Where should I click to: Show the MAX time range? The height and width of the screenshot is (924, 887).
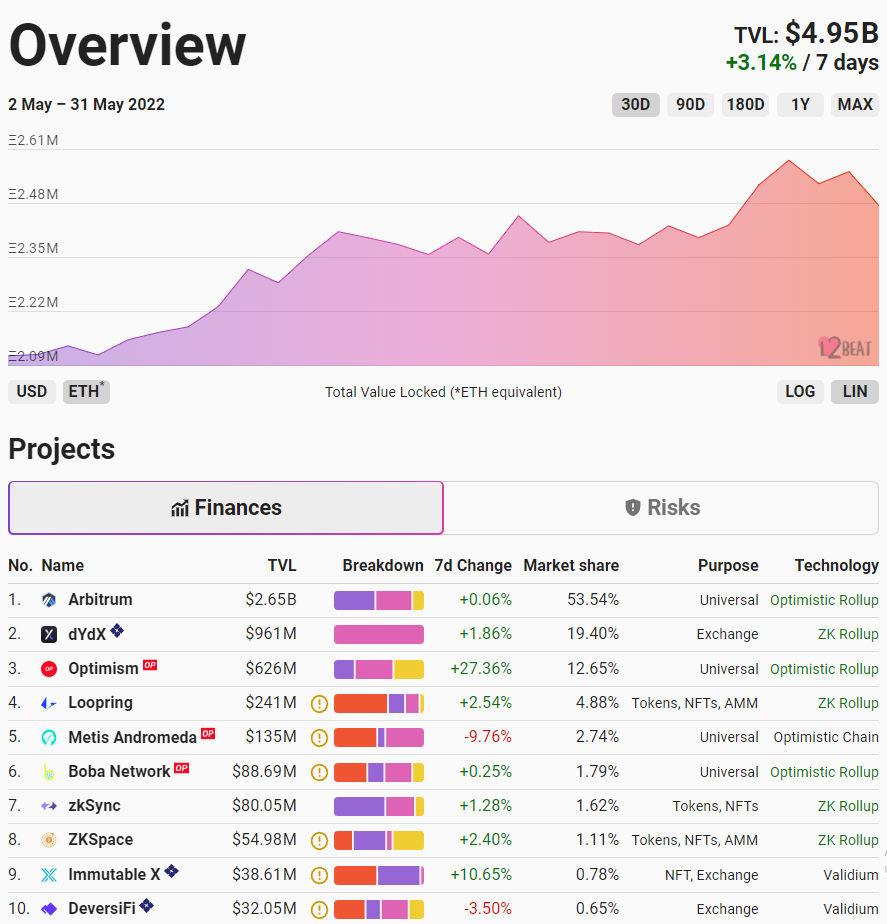point(855,104)
